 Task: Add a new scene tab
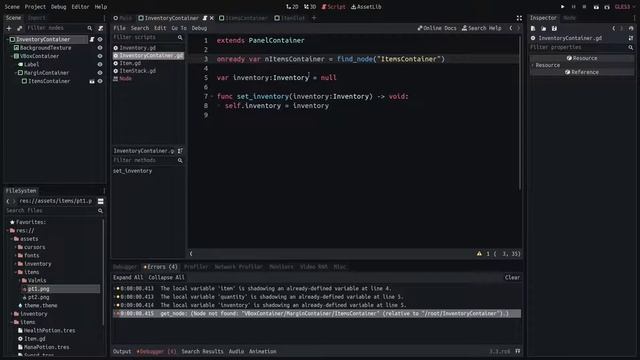click(314, 18)
